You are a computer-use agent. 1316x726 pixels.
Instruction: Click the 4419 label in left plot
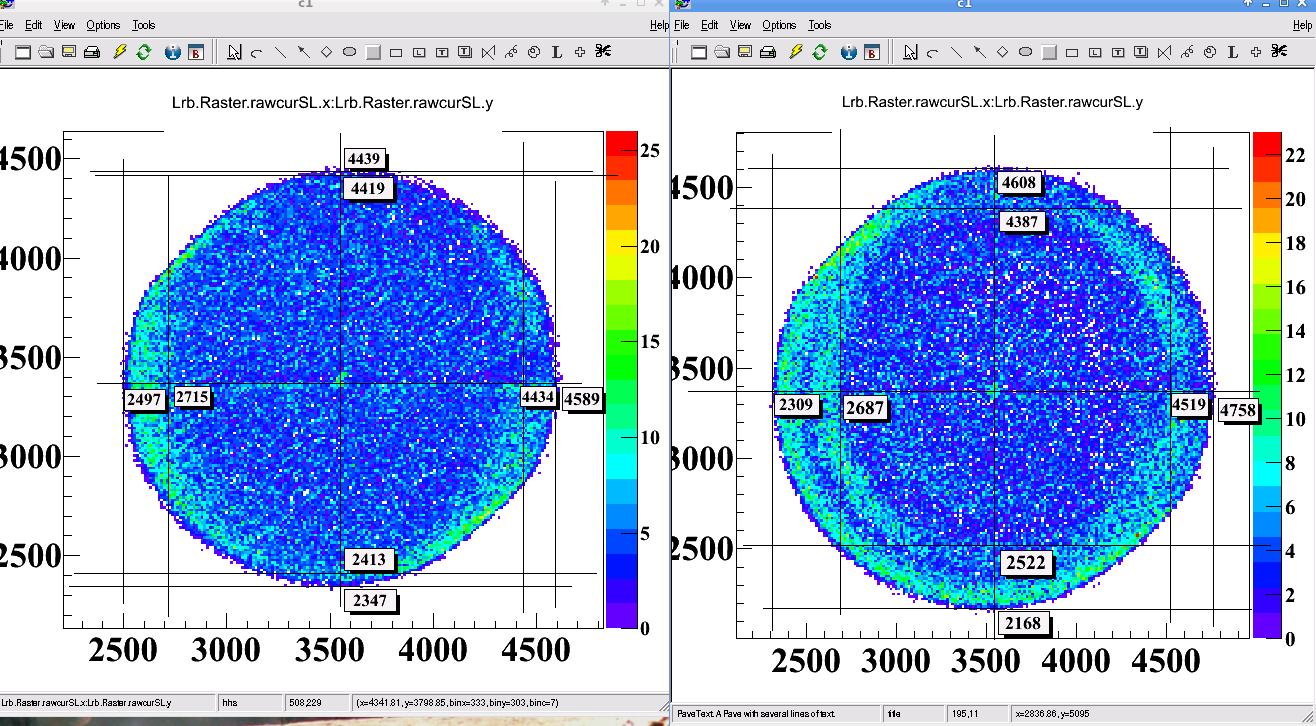coord(368,188)
